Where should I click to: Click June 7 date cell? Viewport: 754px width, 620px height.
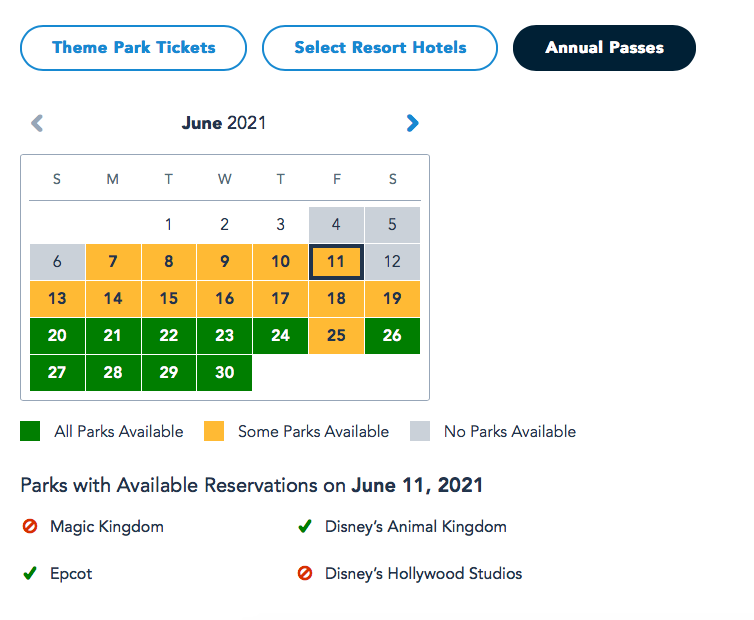(x=113, y=262)
